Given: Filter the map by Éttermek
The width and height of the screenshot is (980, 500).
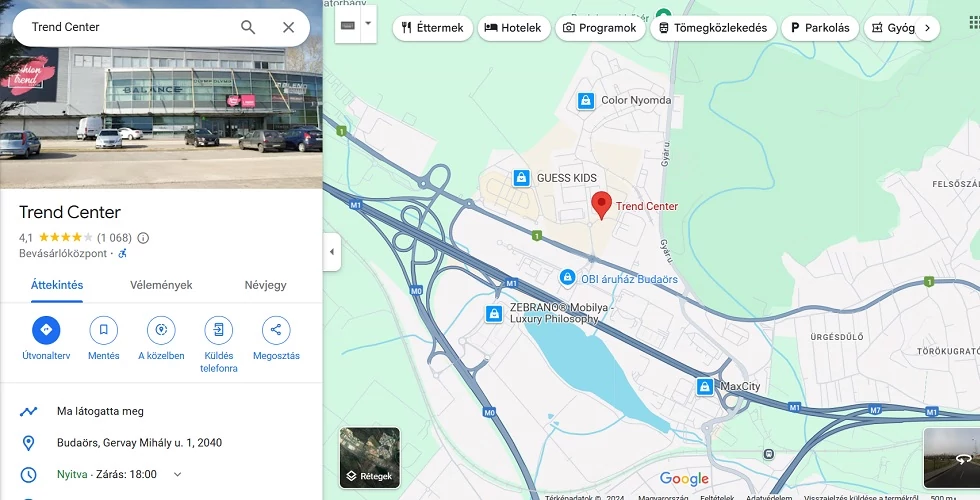Looking at the screenshot, I should pos(432,28).
